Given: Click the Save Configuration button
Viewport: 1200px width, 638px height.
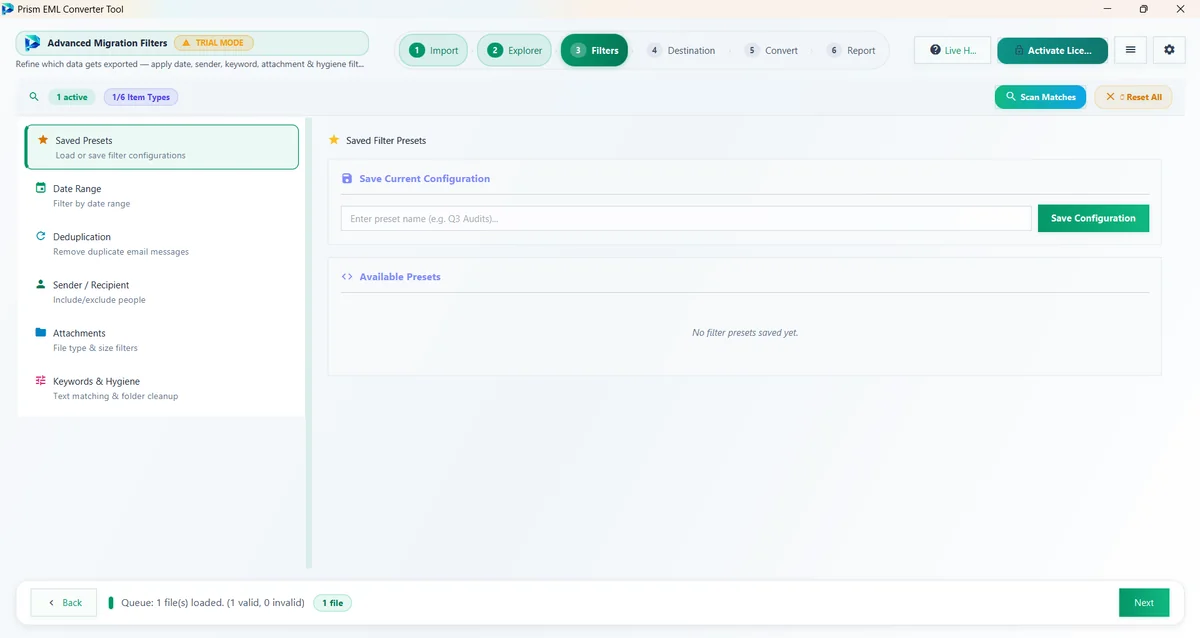Looking at the screenshot, I should 1093,218.
